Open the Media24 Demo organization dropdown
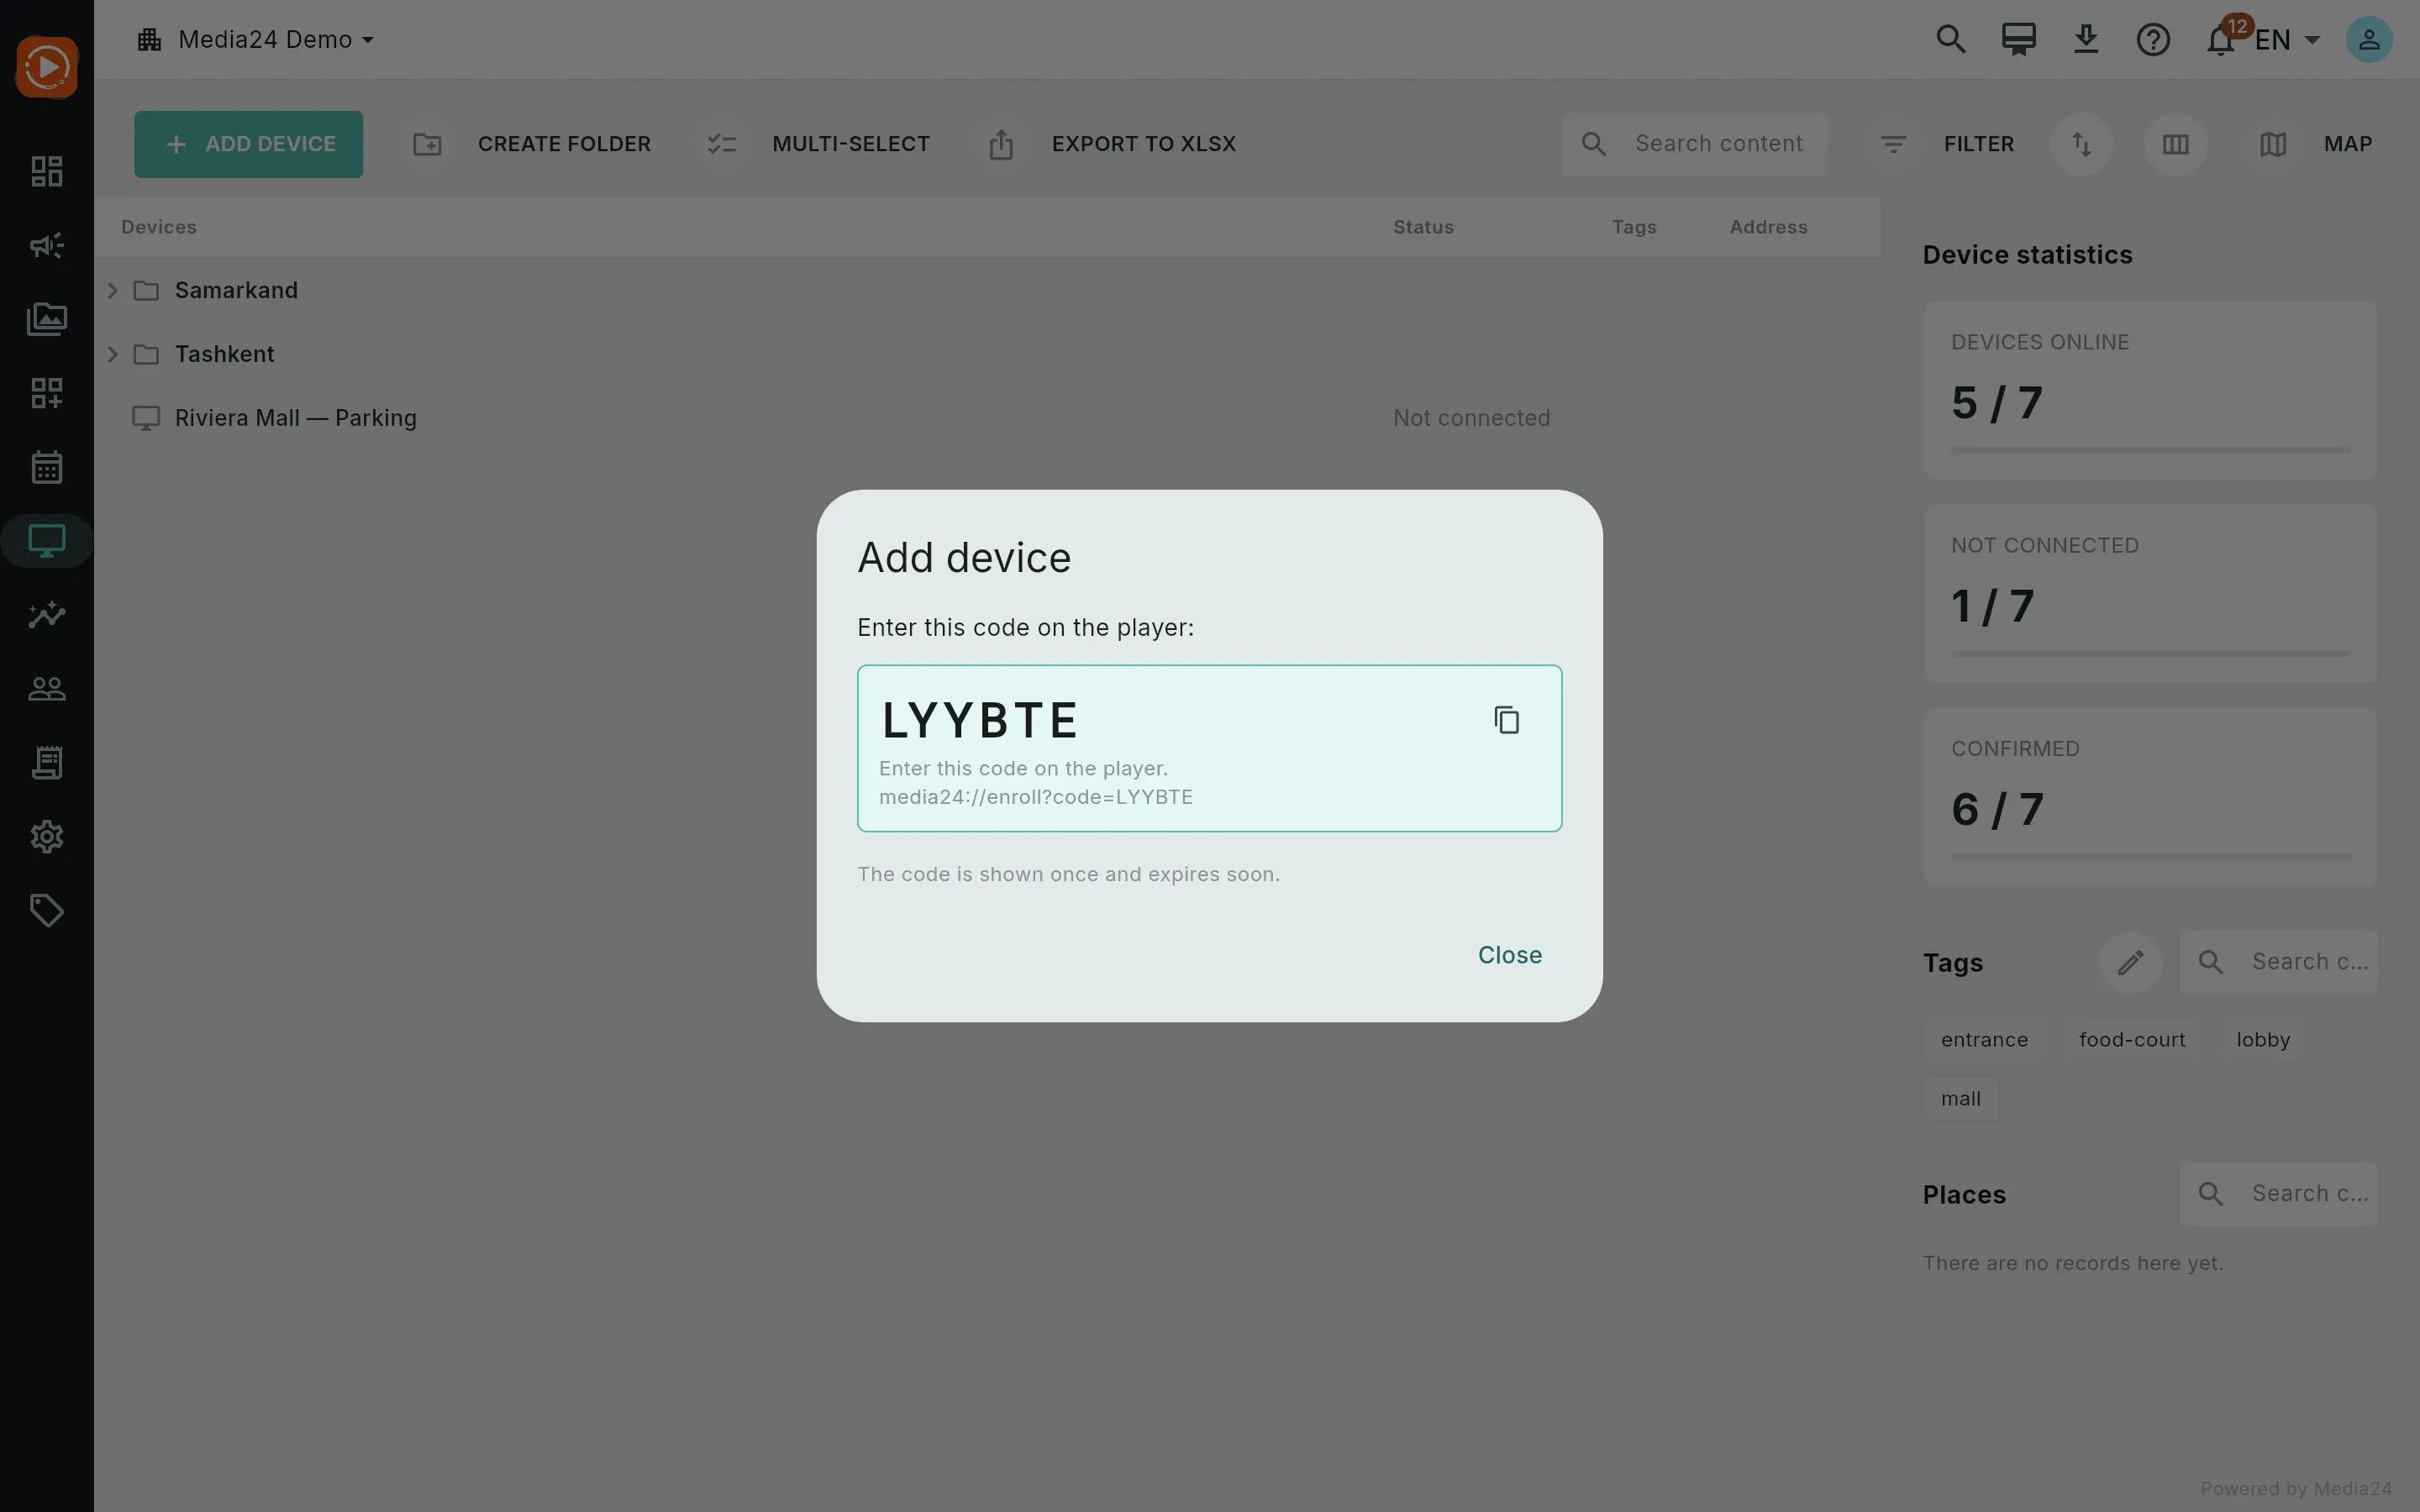Viewport: 2420px width, 1512px height. pos(256,40)
